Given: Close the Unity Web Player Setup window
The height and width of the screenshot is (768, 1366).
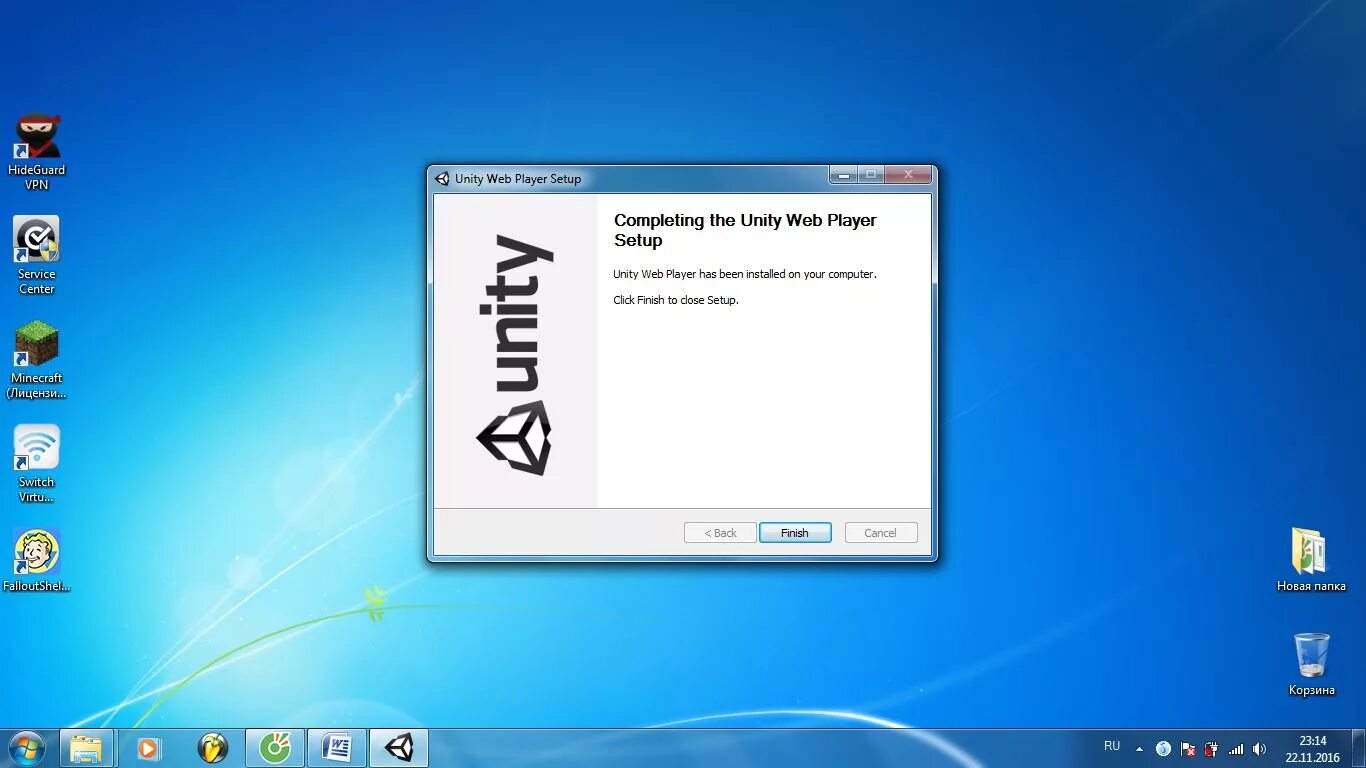Looking at the screenshot, I should click(908, 175).
